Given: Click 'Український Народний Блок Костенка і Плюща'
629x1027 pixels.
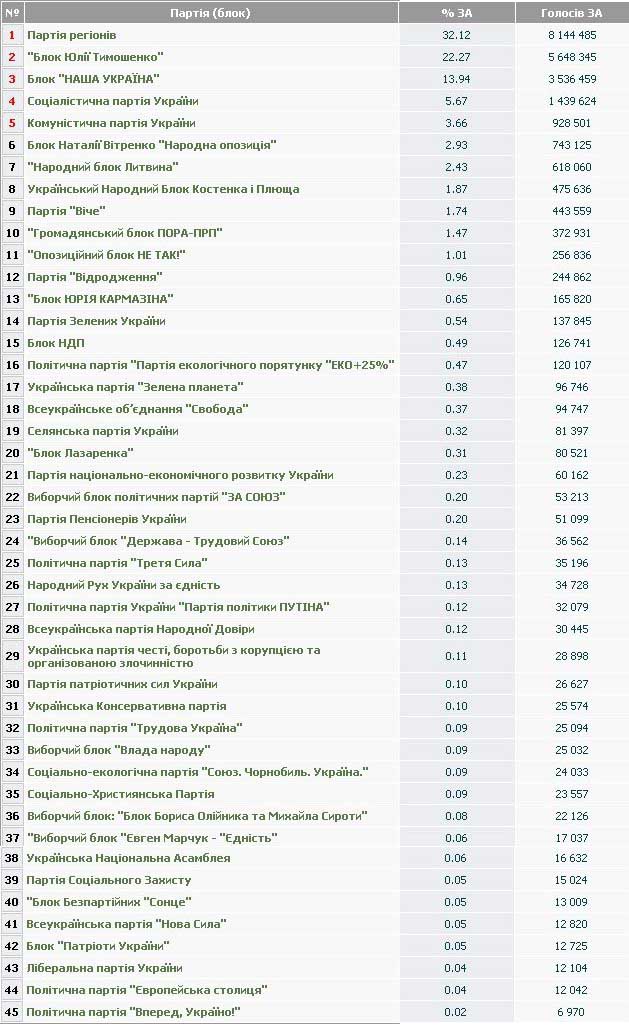Looking at the screenshot, I should click(x=163, y=189).
